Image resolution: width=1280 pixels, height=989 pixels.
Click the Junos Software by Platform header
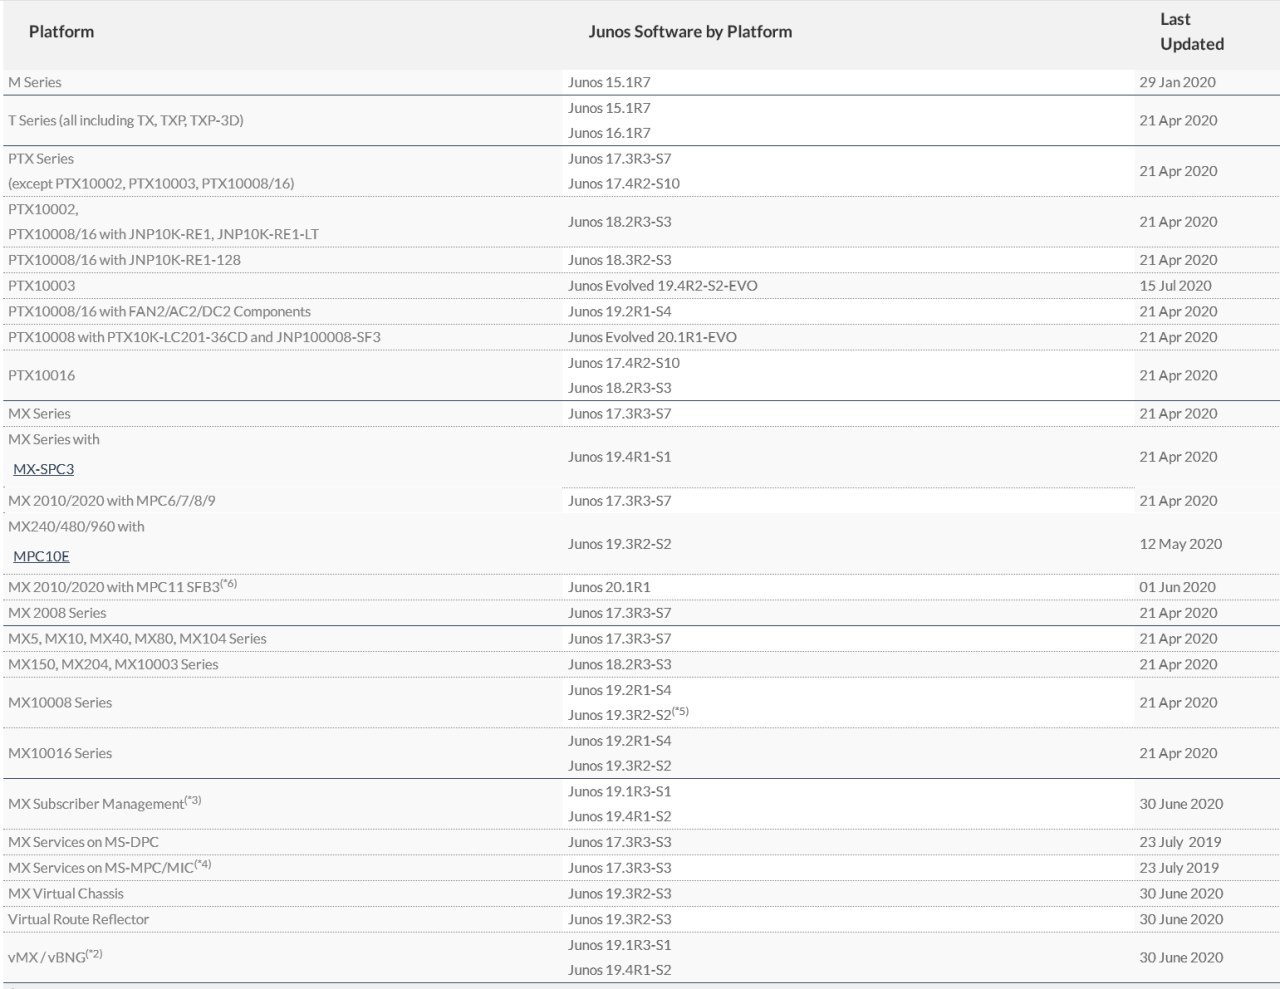(x=690, y=32)
